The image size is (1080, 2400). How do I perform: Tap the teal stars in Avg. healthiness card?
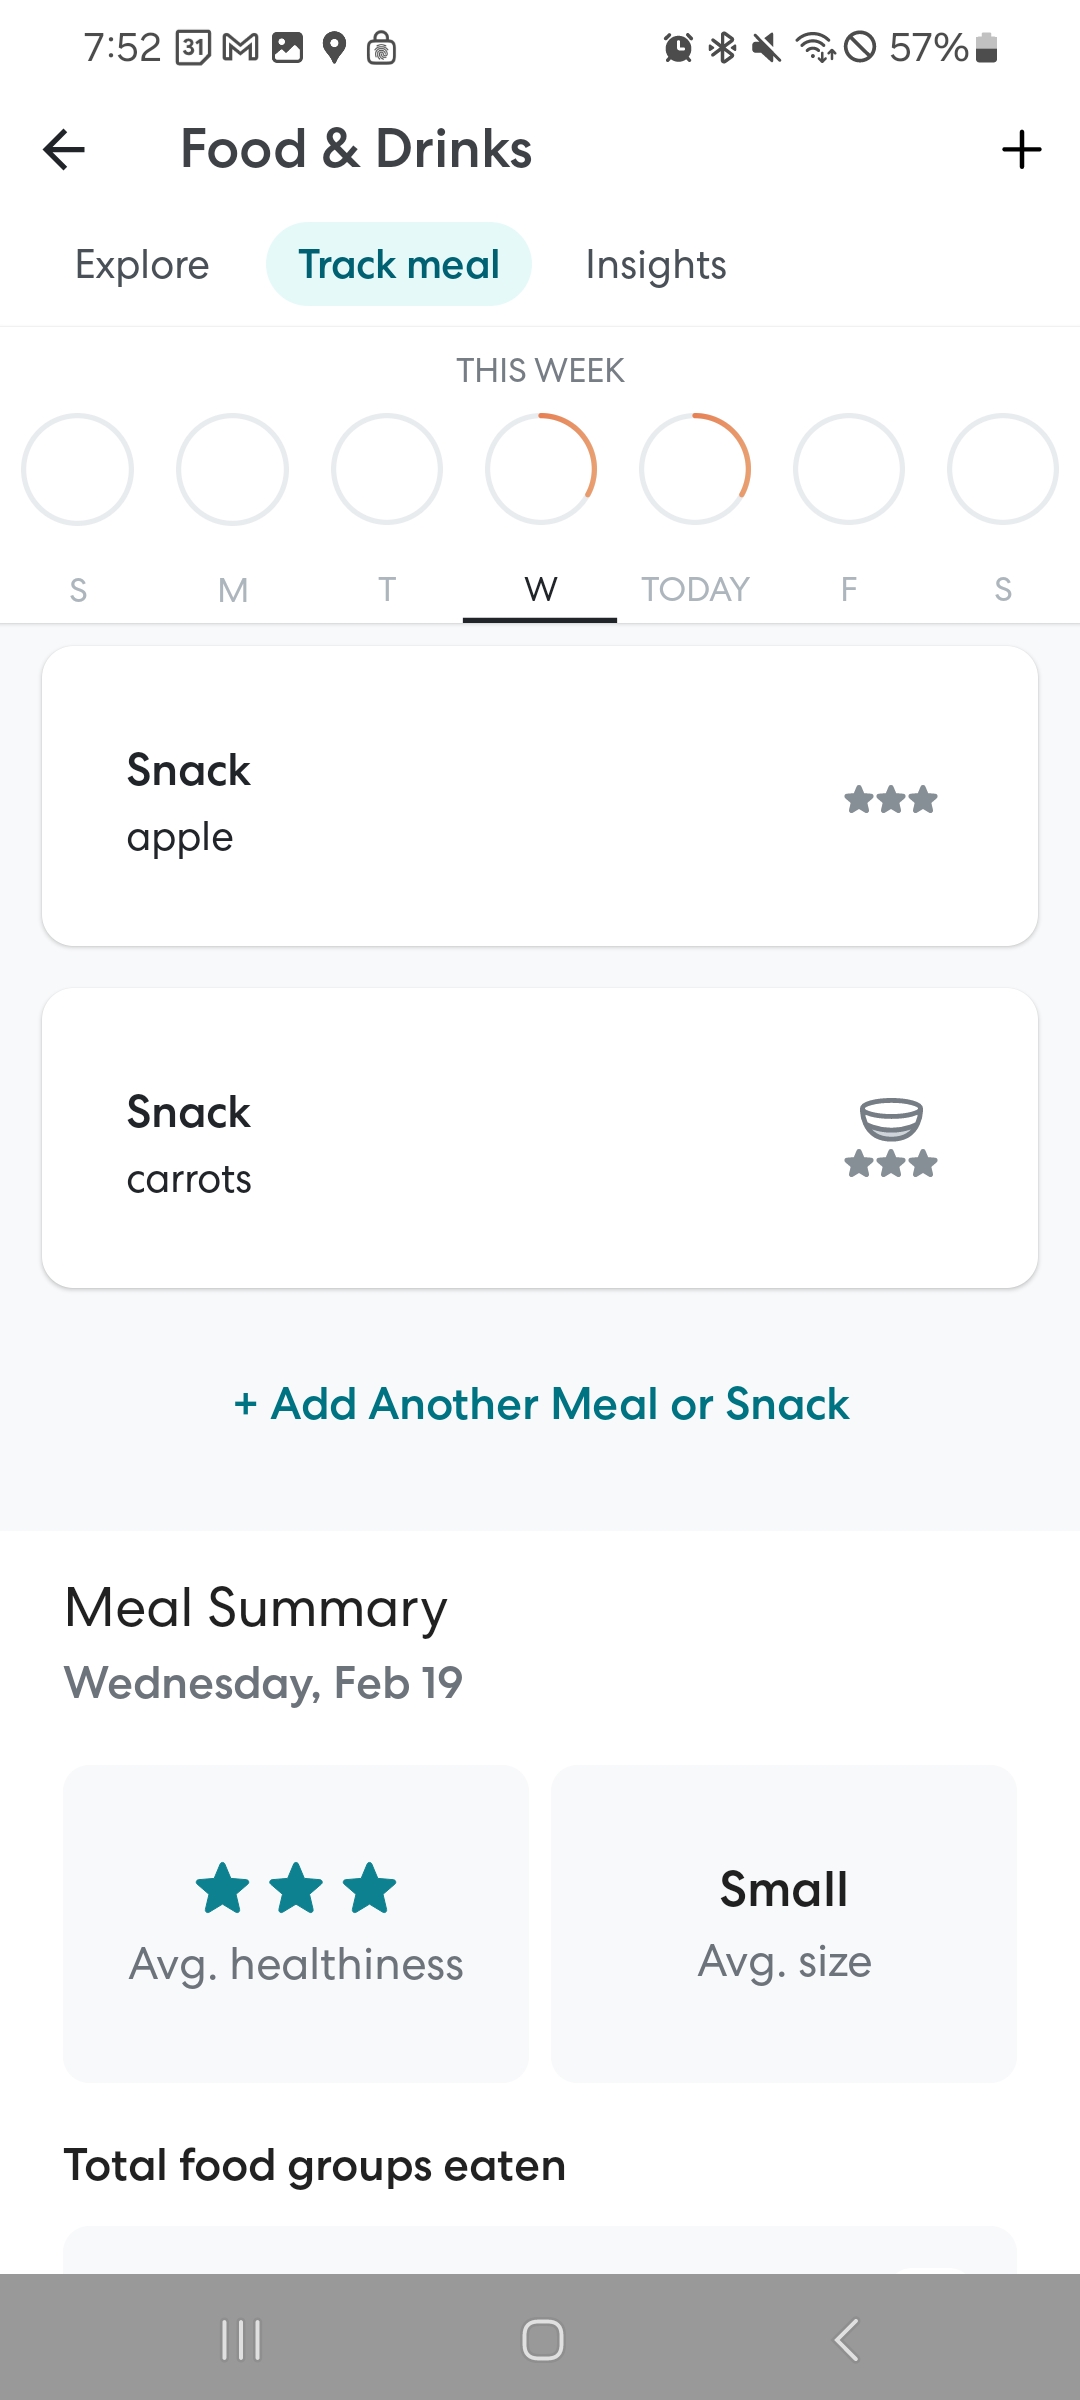[296, 1888]
